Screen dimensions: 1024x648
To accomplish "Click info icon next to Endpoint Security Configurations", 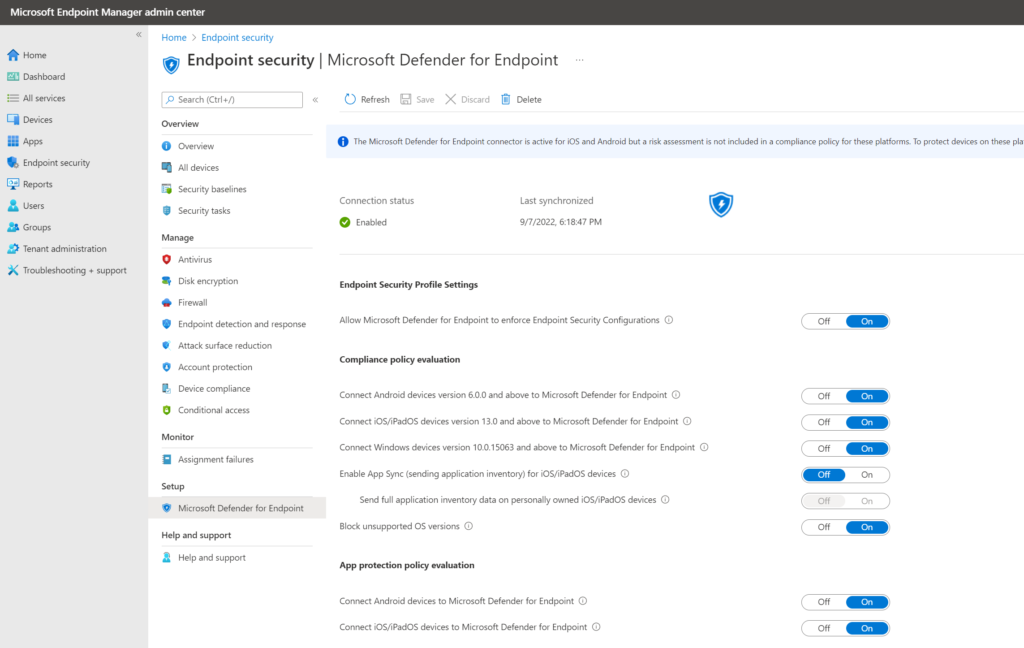I will tap(669, 320).
